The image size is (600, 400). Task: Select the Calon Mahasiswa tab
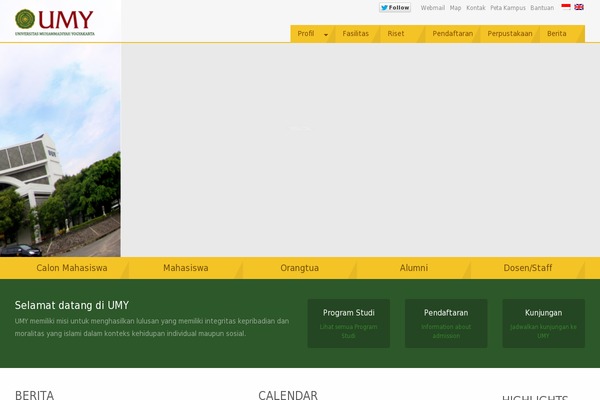[x=72, y=268]
